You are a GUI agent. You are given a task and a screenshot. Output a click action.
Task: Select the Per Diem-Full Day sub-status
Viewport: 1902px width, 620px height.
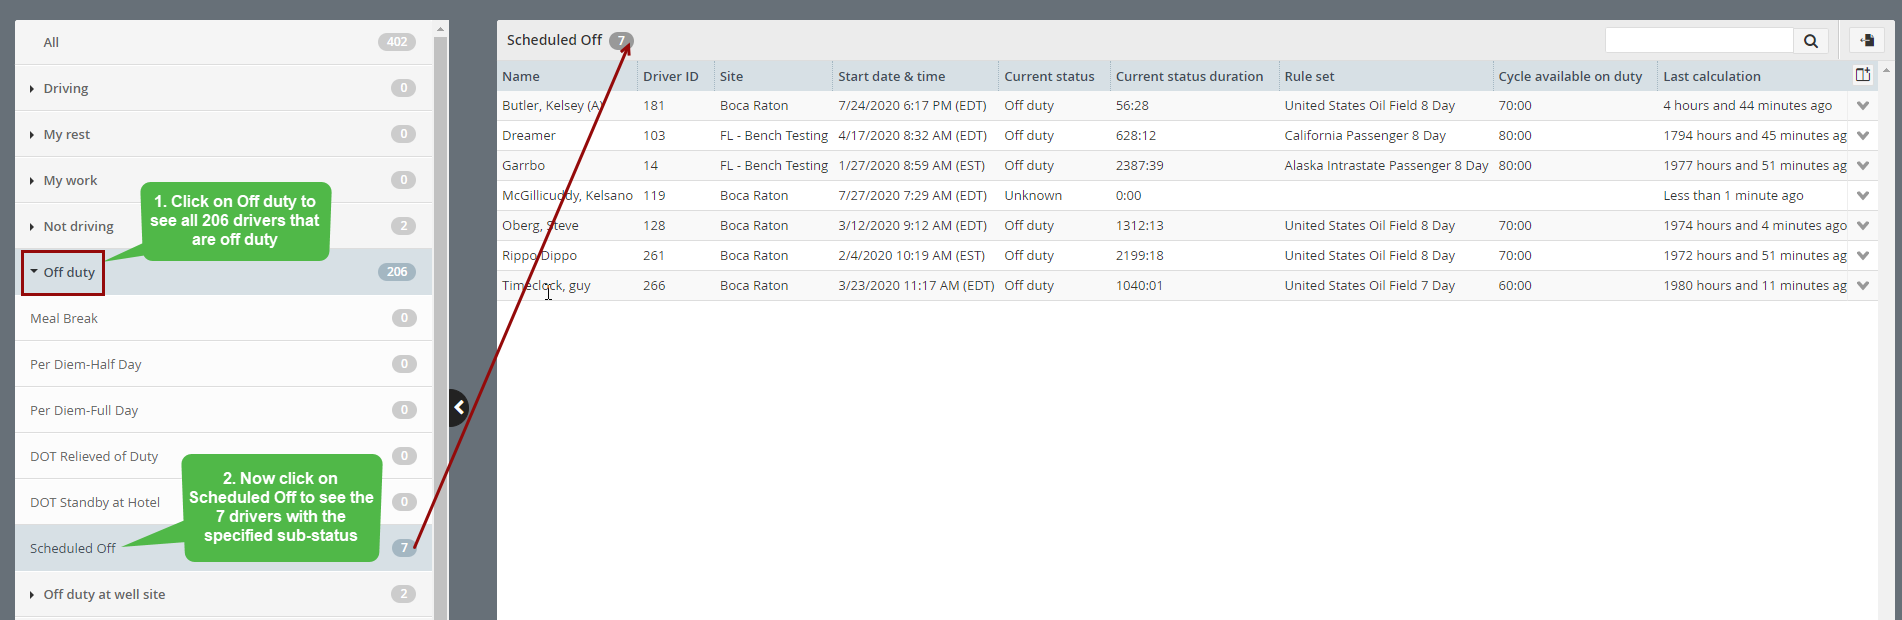(224, 410)
